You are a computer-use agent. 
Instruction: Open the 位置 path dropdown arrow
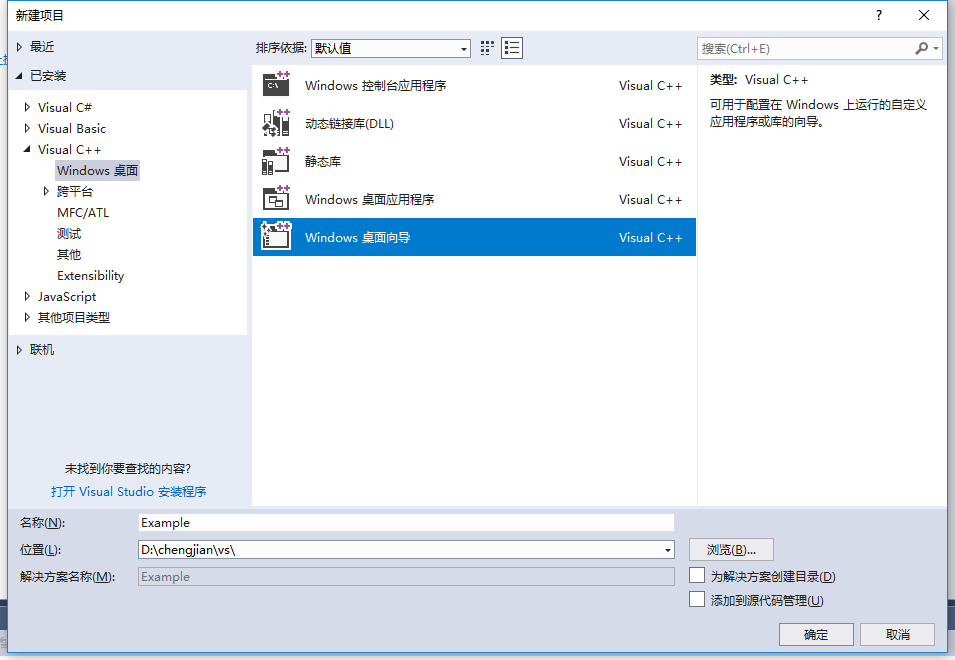668,550
